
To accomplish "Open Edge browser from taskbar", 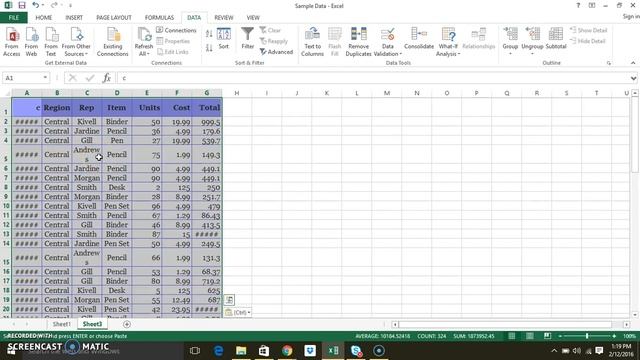I will tap(218, 350).
